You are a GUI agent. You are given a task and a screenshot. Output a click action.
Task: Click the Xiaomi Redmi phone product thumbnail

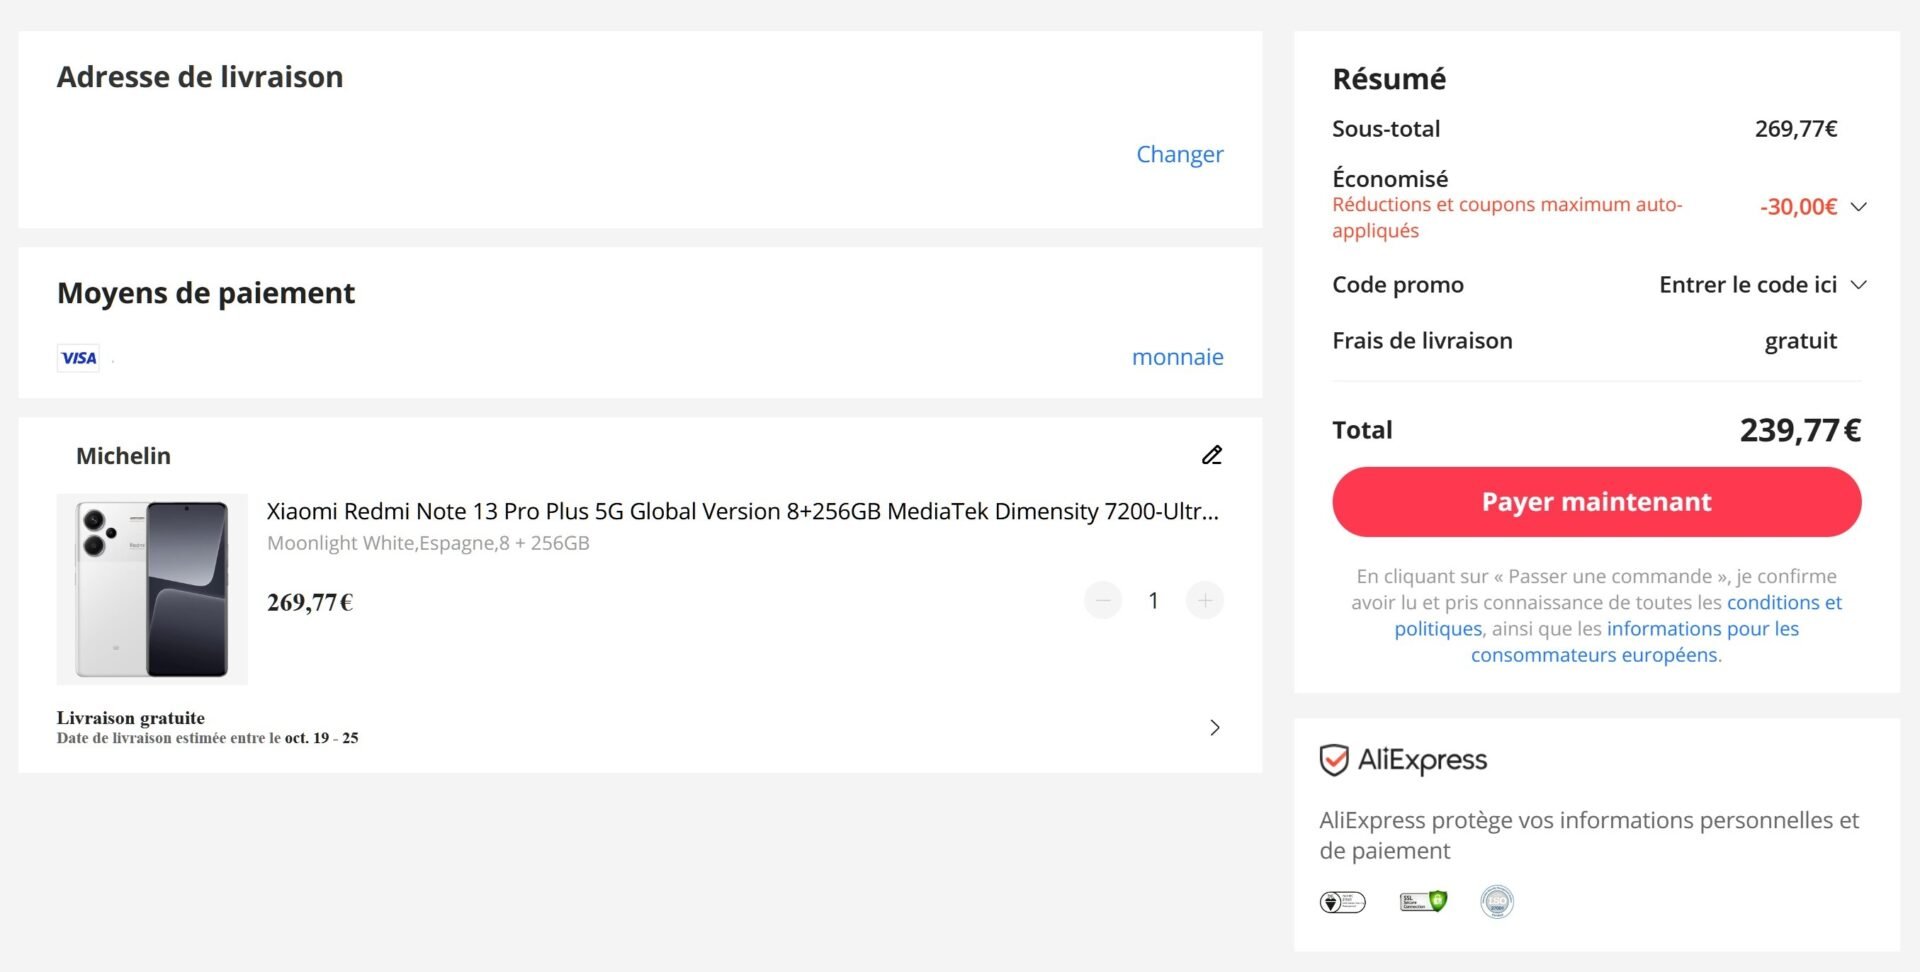152,589
